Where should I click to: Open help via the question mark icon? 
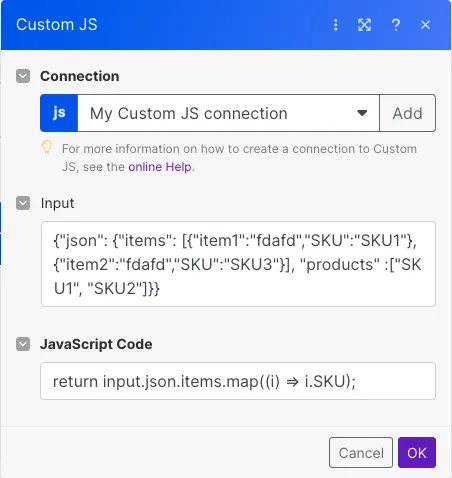point(396,25)
